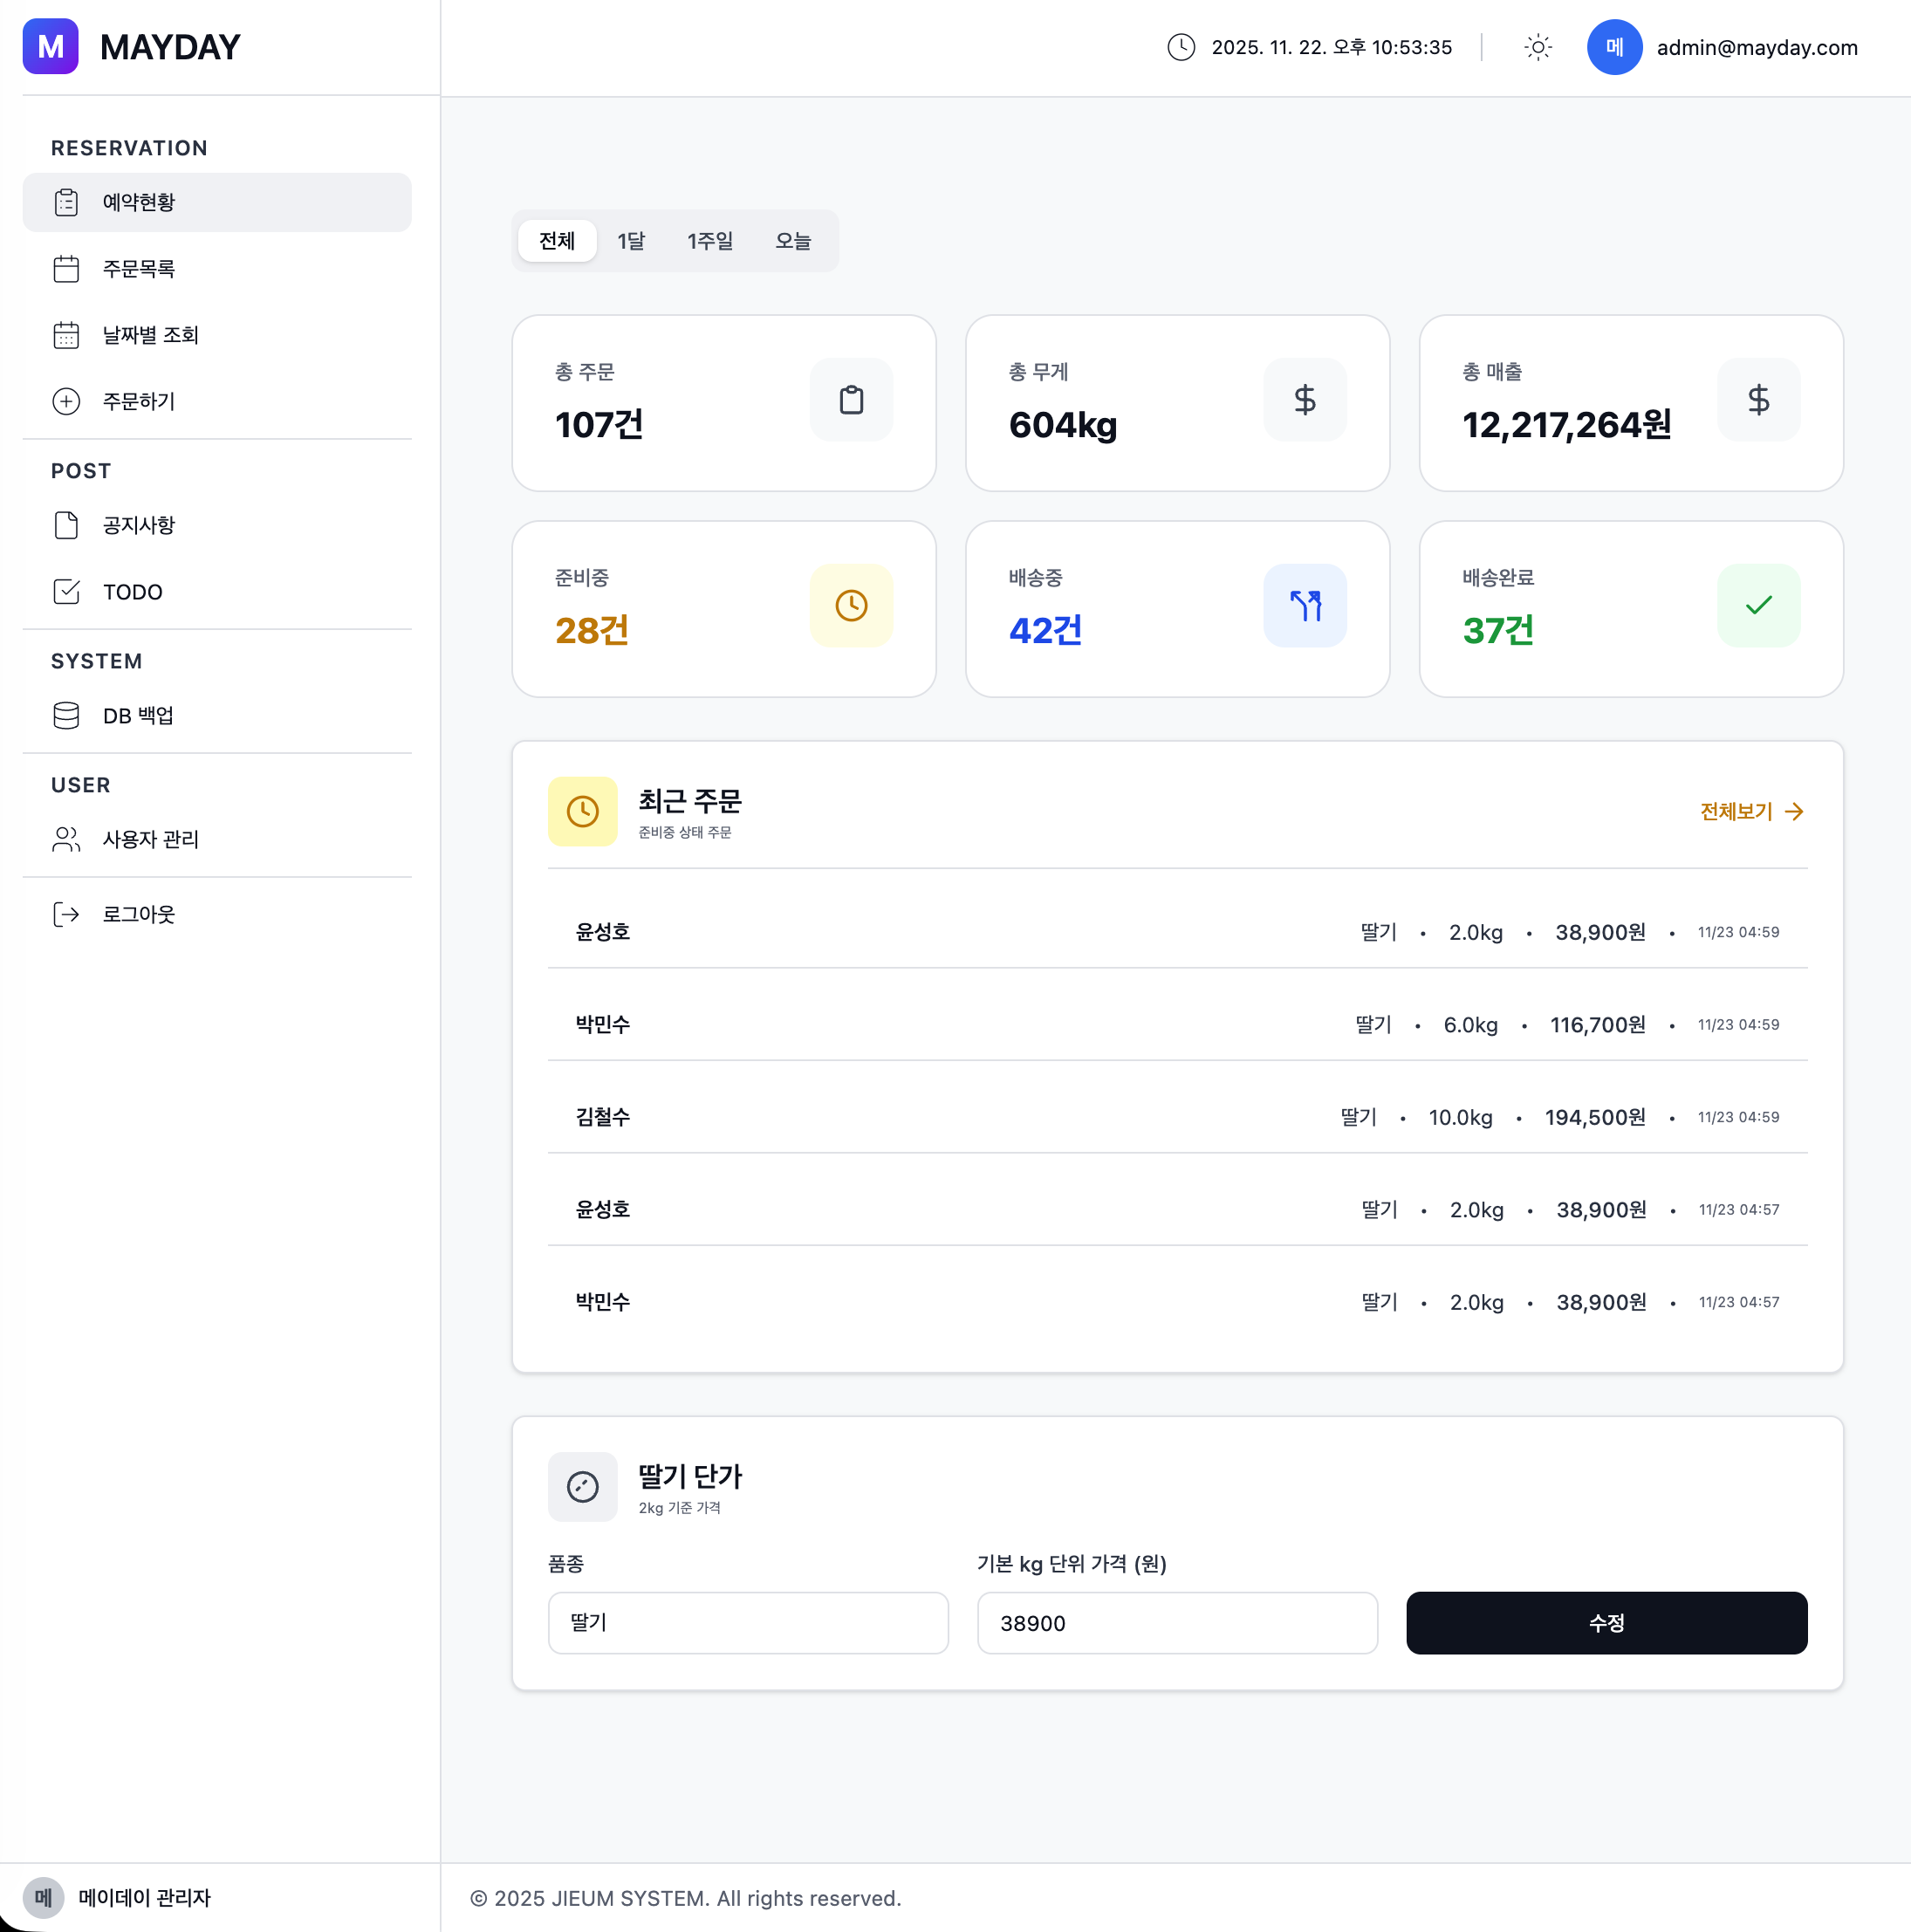1911x1932 pixels.
Task: Switch to the 오늘 filter tab
Action: tap(793, 241)
